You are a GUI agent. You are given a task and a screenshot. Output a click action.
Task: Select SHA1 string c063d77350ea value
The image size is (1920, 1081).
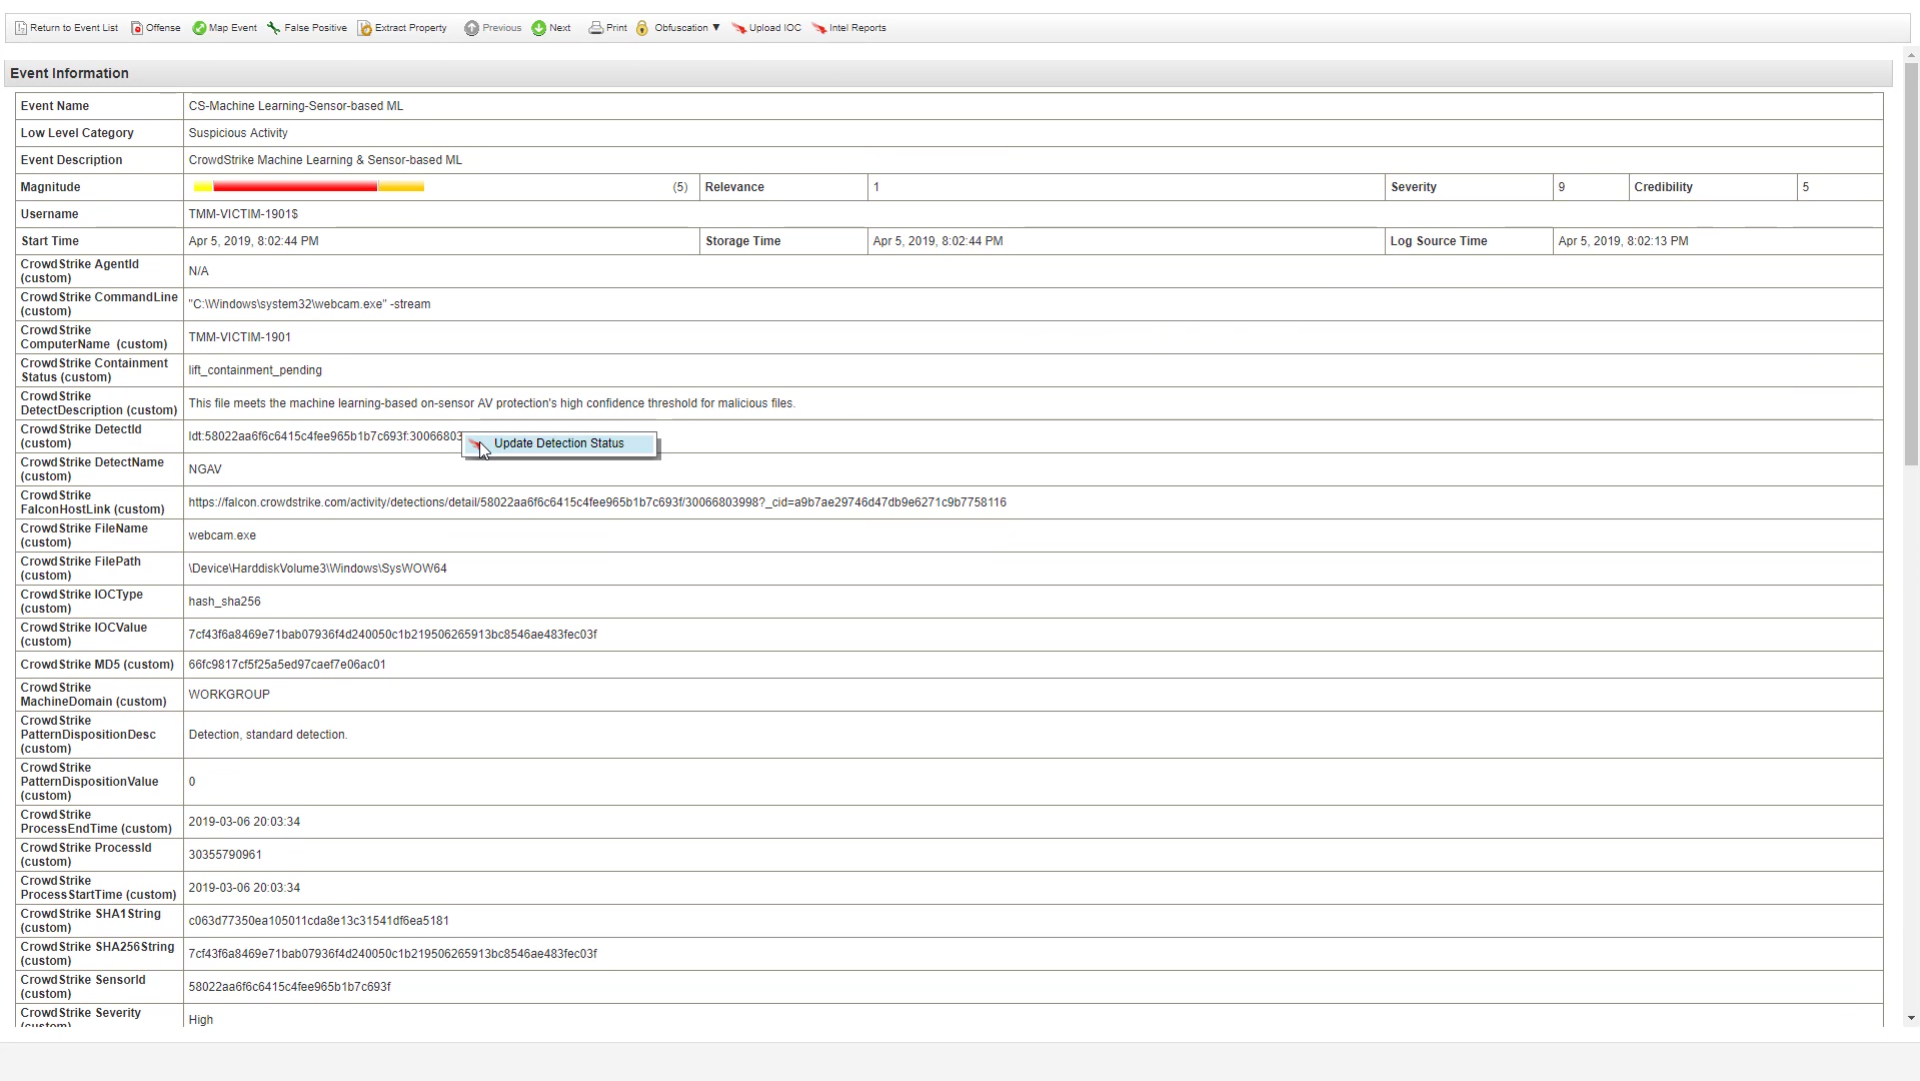pyautogui.click(x=318, y=921)
